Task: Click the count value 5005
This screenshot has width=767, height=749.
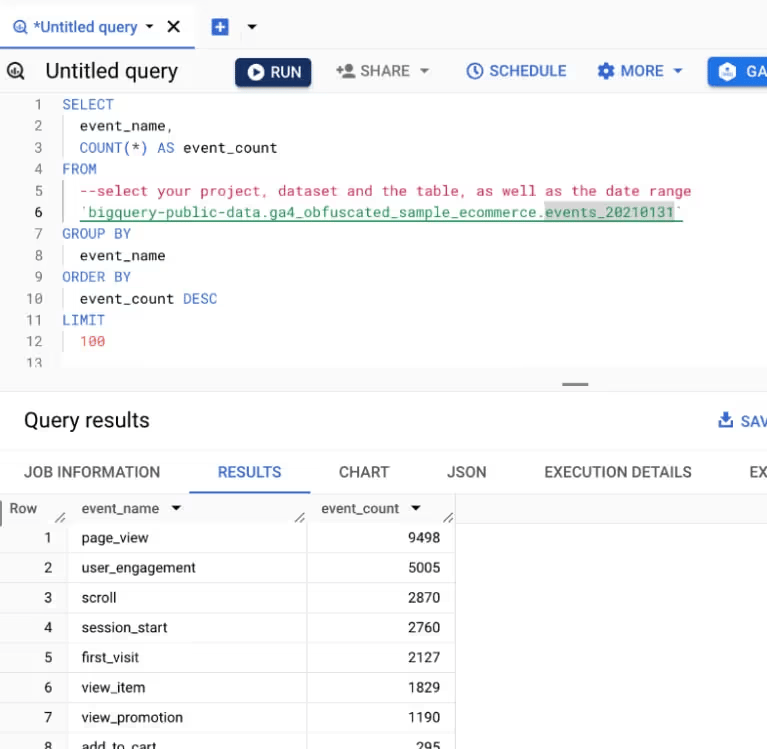Action: pos(424,567)
